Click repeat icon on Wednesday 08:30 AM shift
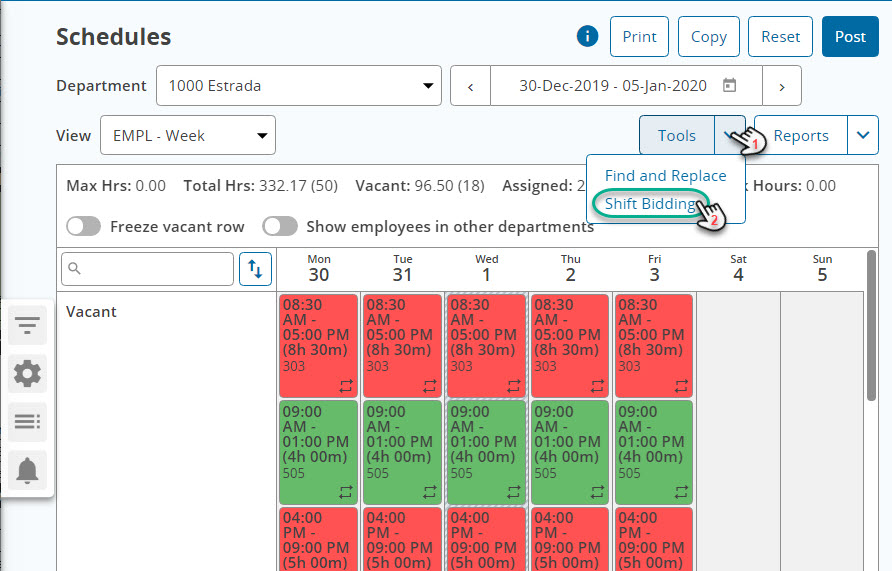This screenshot has width=892, height=571. point(514,386)
